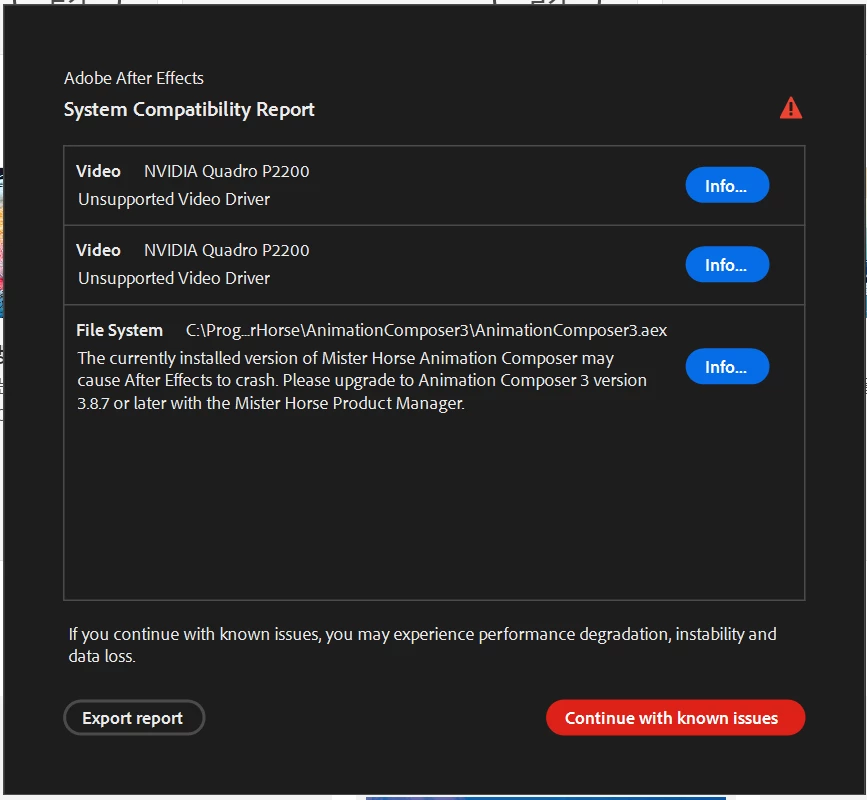Open Info for the File System AnimationComposer3 entry
The height and width of the screenshot is (800, 867).
(x=727, y=366)
